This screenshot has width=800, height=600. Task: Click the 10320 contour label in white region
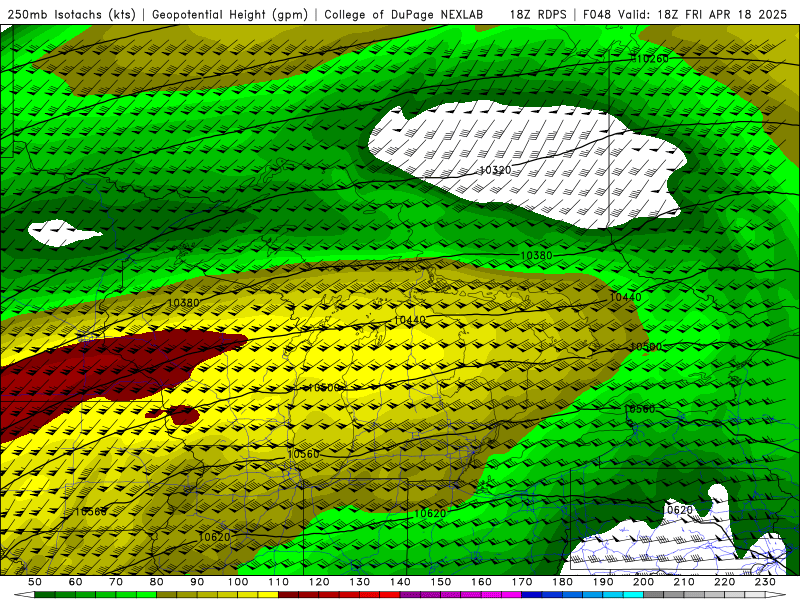(495, 170)
